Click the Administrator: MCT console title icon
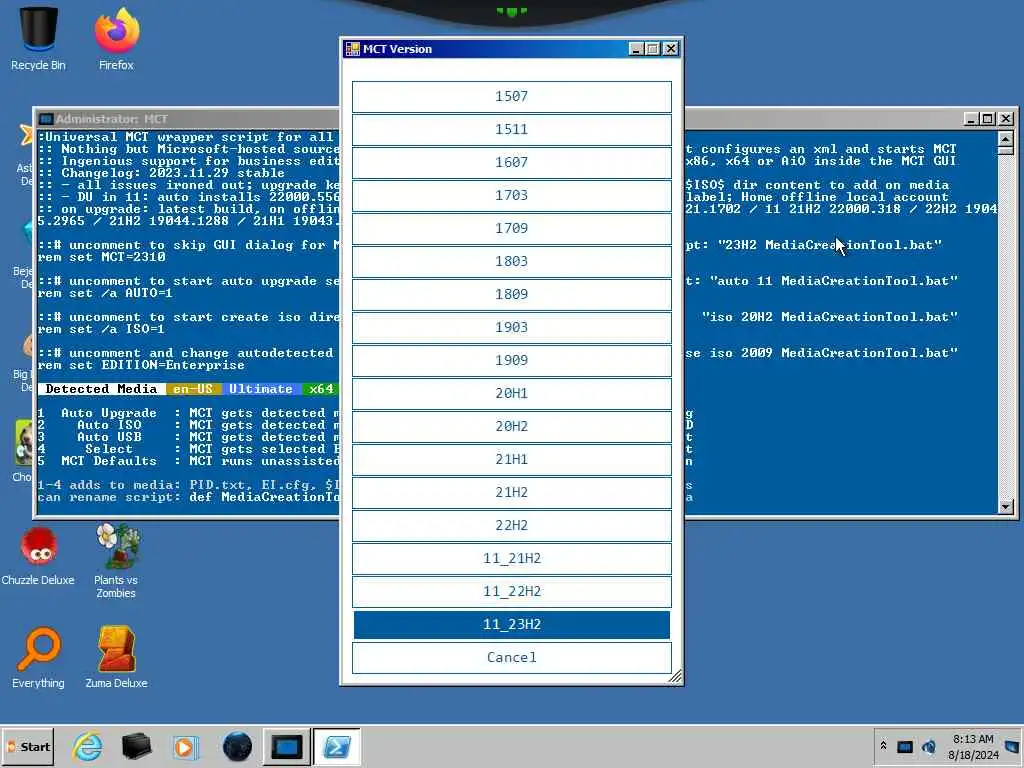 coord(46,119)
